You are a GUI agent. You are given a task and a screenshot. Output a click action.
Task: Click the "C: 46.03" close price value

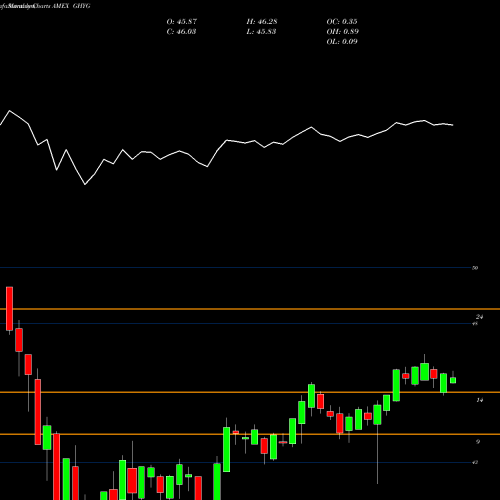pos(181,32)
